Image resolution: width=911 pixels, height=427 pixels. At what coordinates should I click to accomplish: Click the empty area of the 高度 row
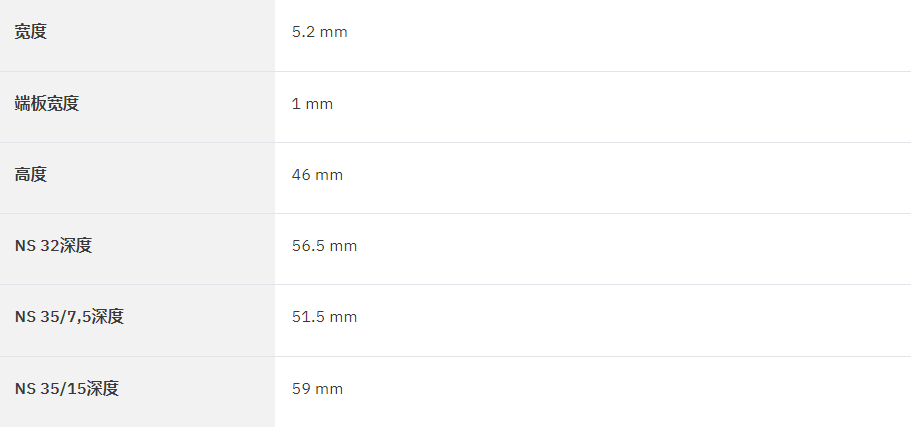pyautogui.click(x=627, y=178)
